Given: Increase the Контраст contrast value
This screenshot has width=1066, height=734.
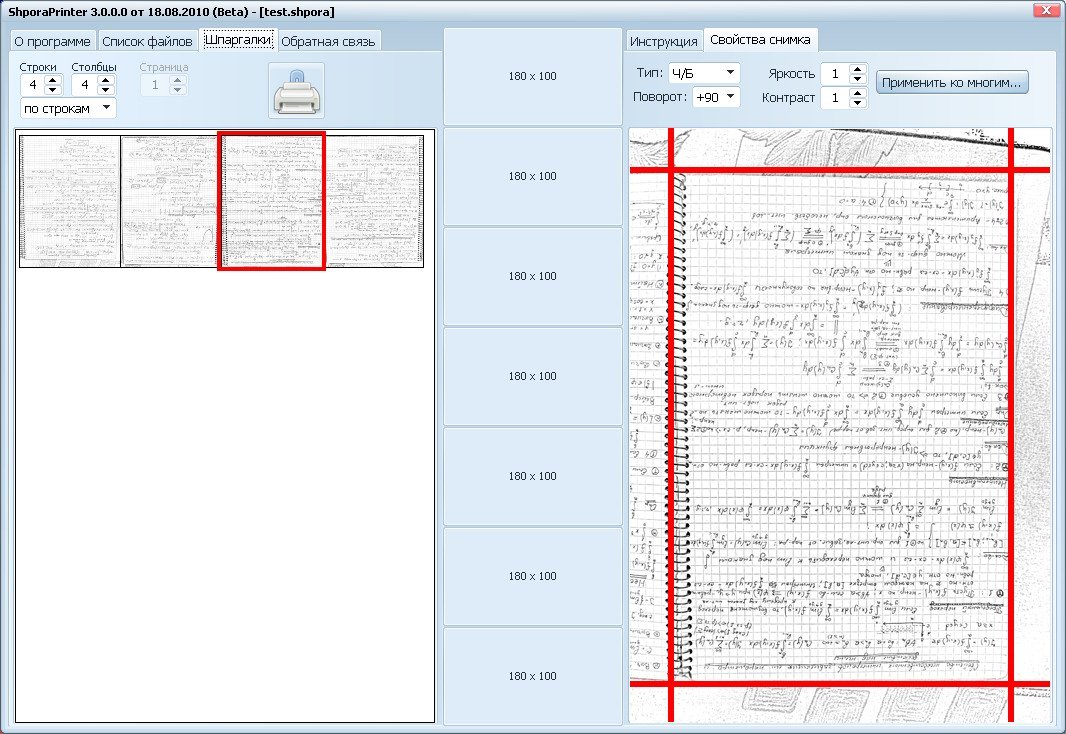Looking at the screenshot, I should [x=858, y=93].
